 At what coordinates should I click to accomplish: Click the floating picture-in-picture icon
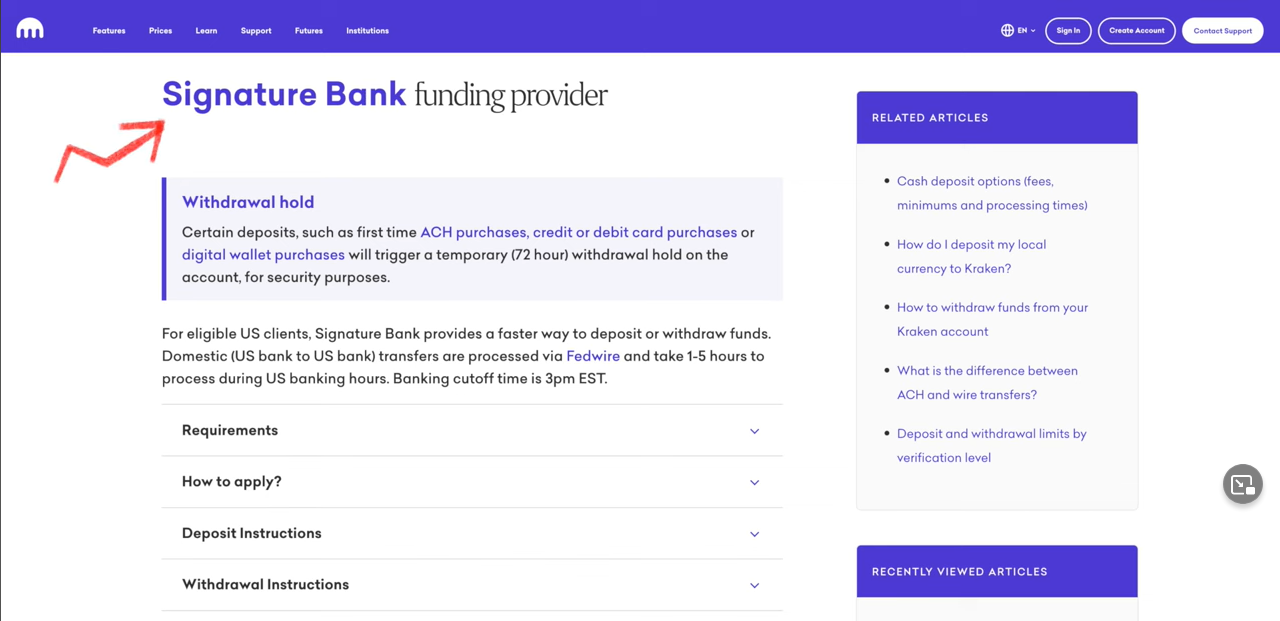(1243, 485)
